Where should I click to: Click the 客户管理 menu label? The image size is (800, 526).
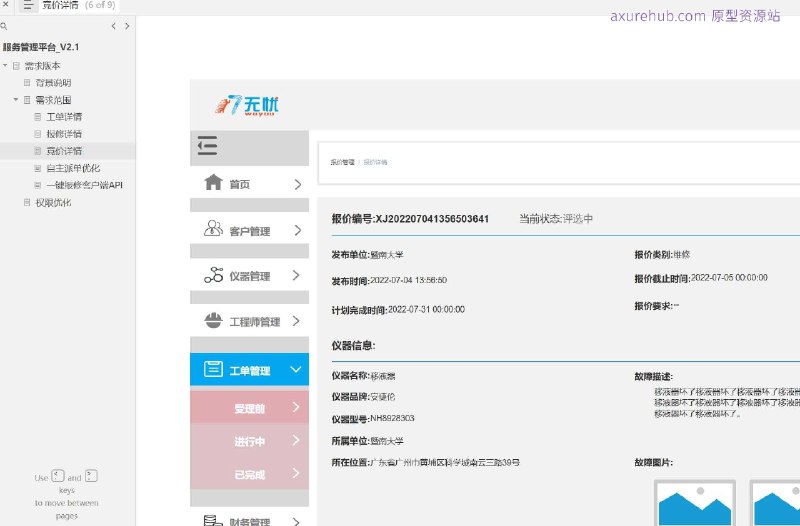point(249,231)
